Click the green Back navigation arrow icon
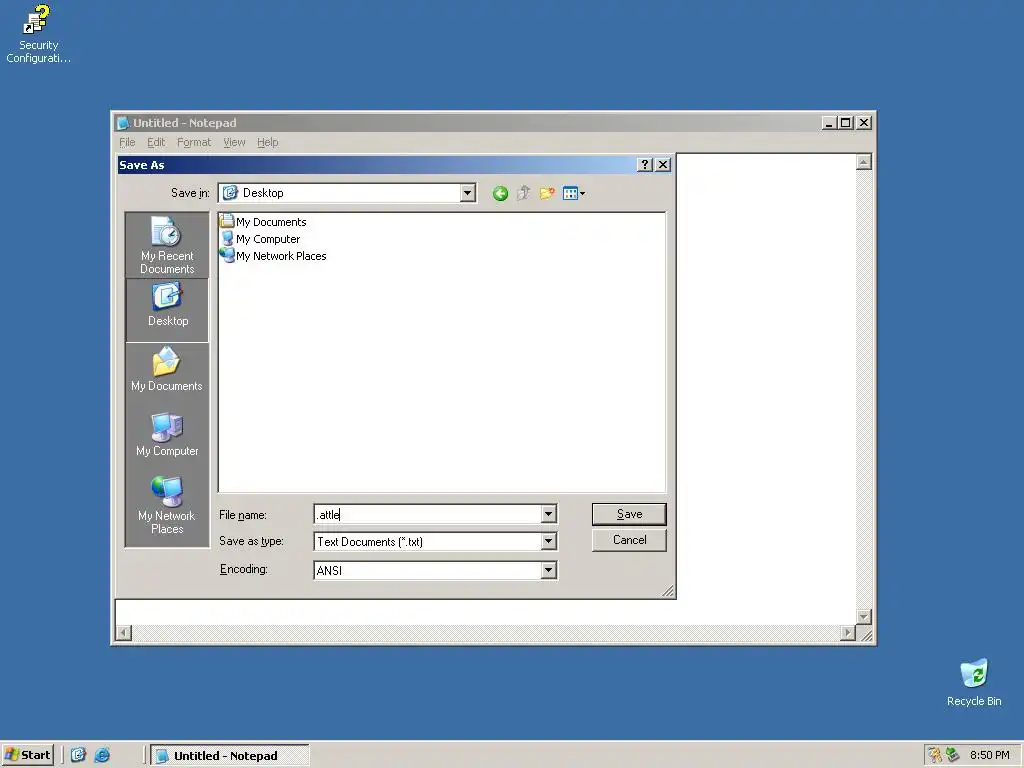This screenshot has width=1024, height=768. click(x=500, y=193)
